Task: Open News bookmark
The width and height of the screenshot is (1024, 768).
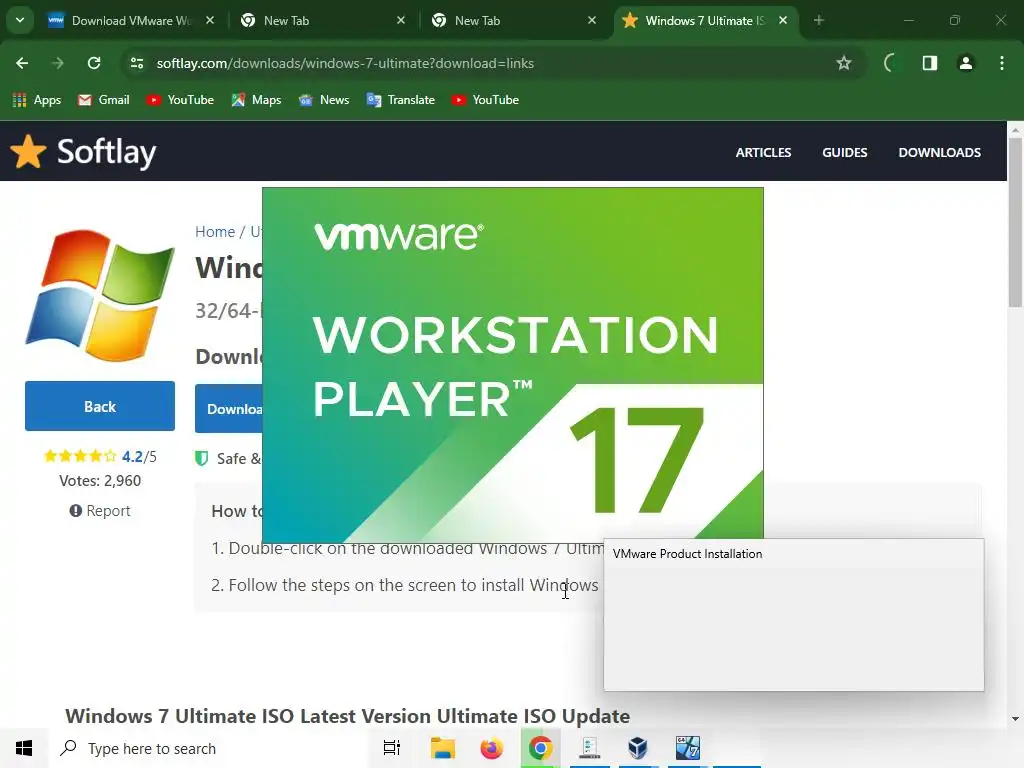Action: pyautogui.click(x=324, y=100)
